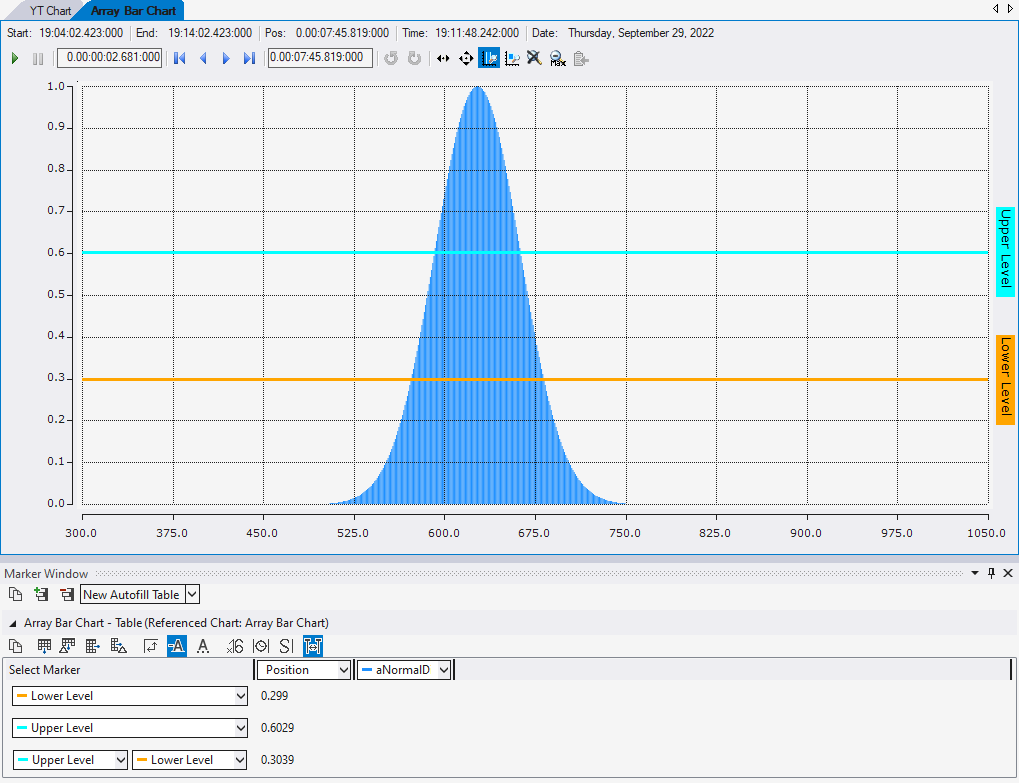Collapse the Array Bar Chart - Table section
This screenshot has width=1019, height=783.
click(x=13, y=623)
